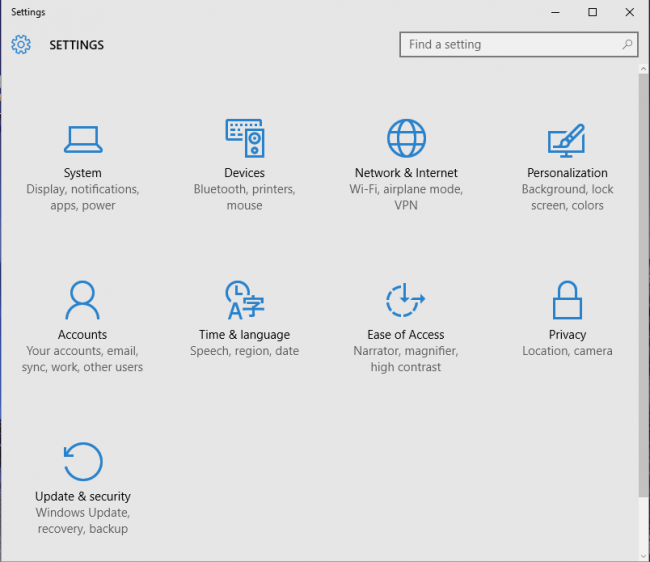Click the vertical scrollbar thumb
The height and width of the screenshot is (562, 650).
(x=643, y=285)
